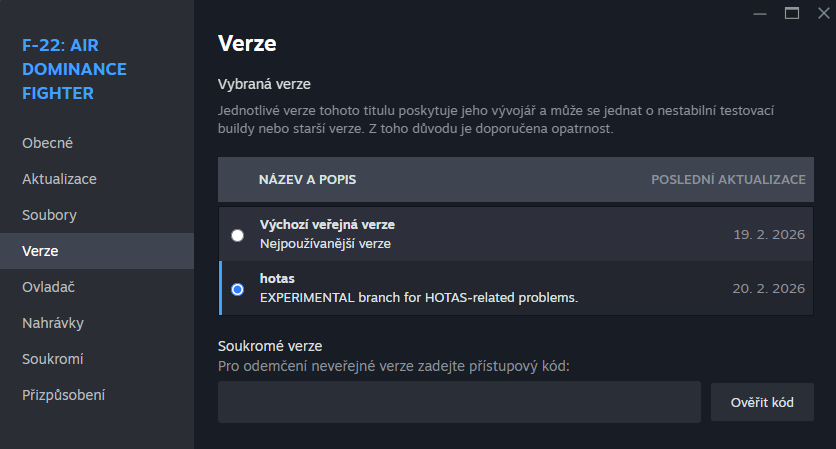Open the Obecné settings section
Viewport: 836px width, 449px height.
click(x=47, y=143)
